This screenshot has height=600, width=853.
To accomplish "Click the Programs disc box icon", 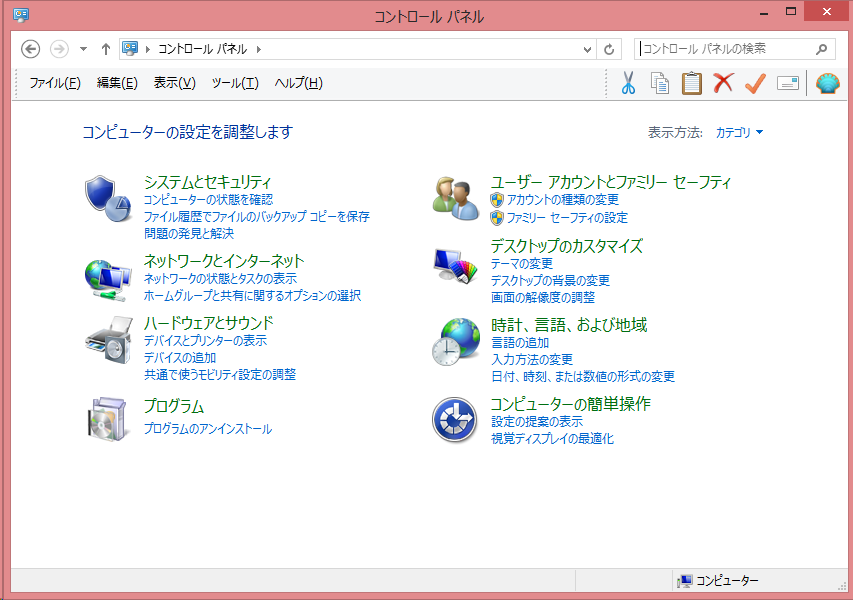I will tap(107, 418).
